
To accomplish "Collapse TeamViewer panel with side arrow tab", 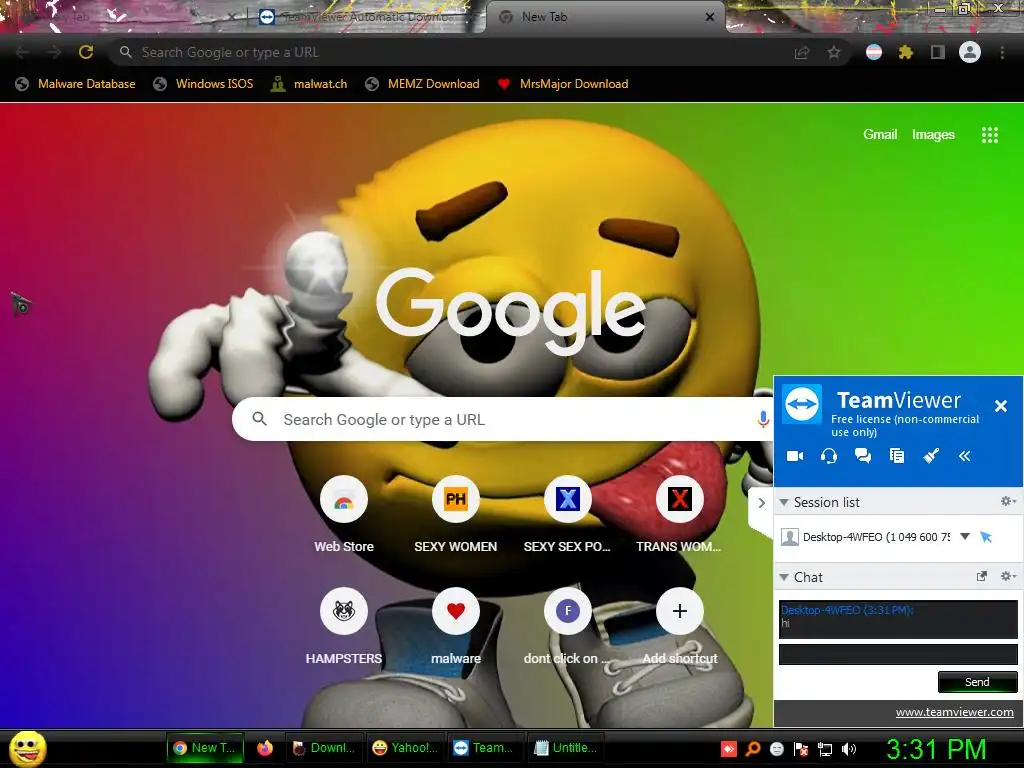I will (x=761, y=503).
